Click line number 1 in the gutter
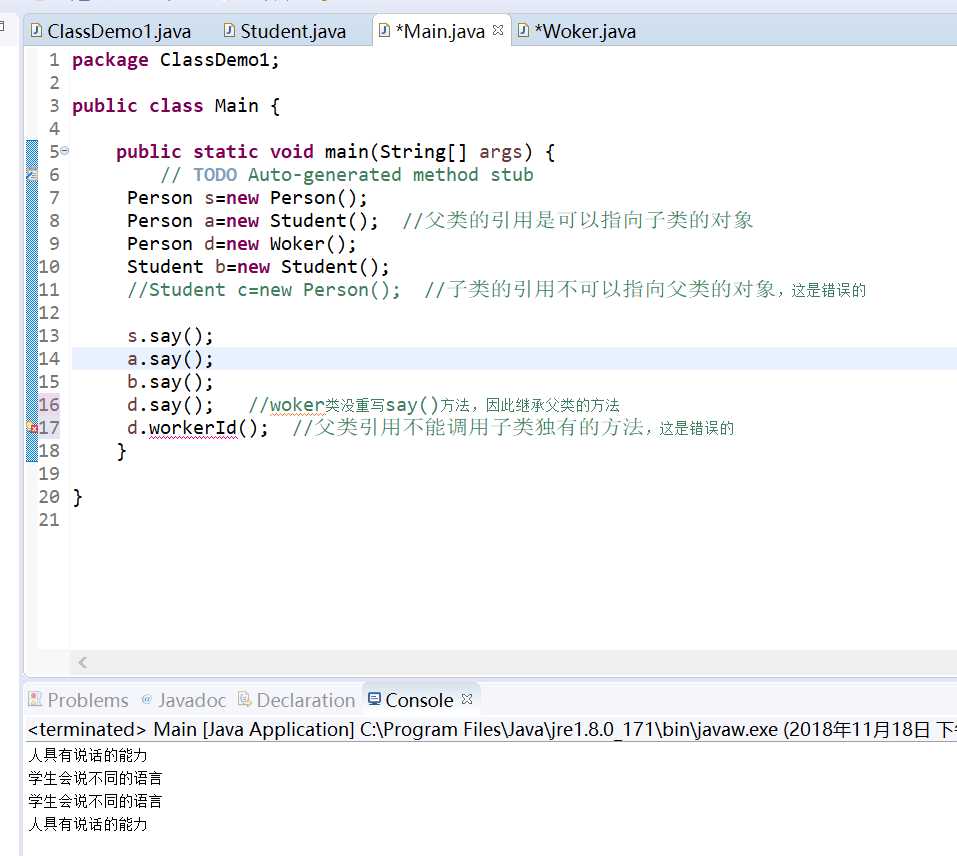The image size is (957, 856). pyautogui.click(x=54, y=60)
